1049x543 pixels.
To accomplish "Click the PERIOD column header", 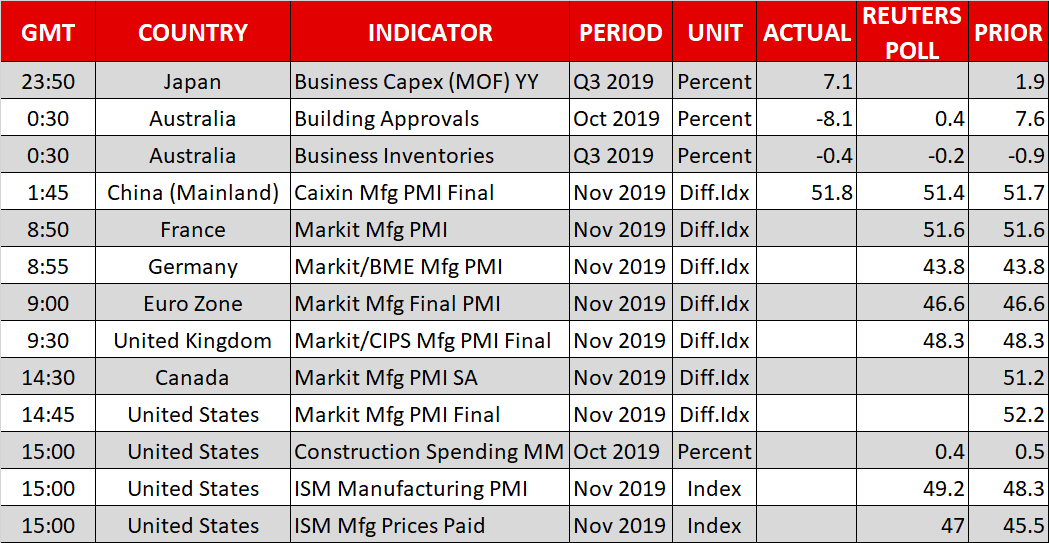I will point(620,32).
